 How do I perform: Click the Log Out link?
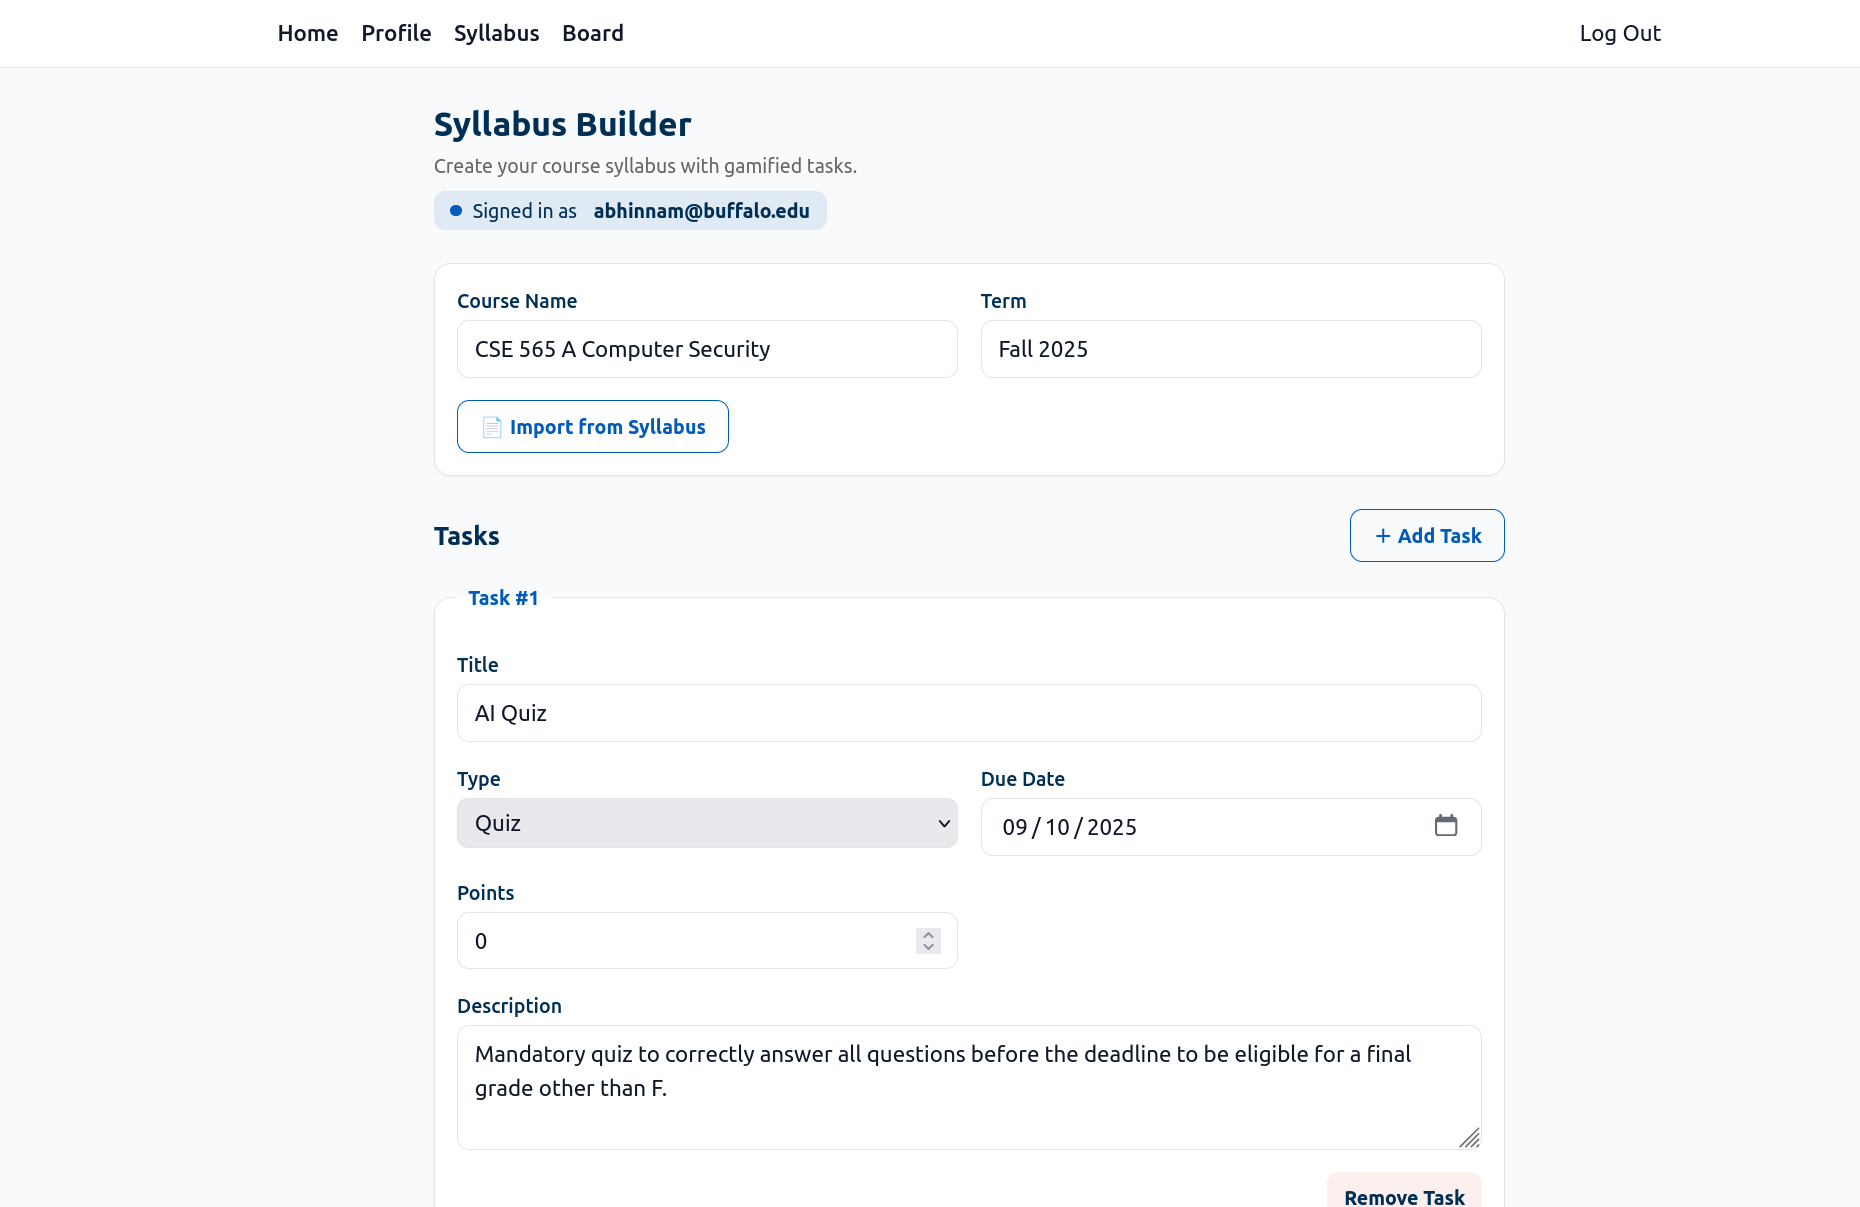pyautogui.click(x=1620, y=33)
